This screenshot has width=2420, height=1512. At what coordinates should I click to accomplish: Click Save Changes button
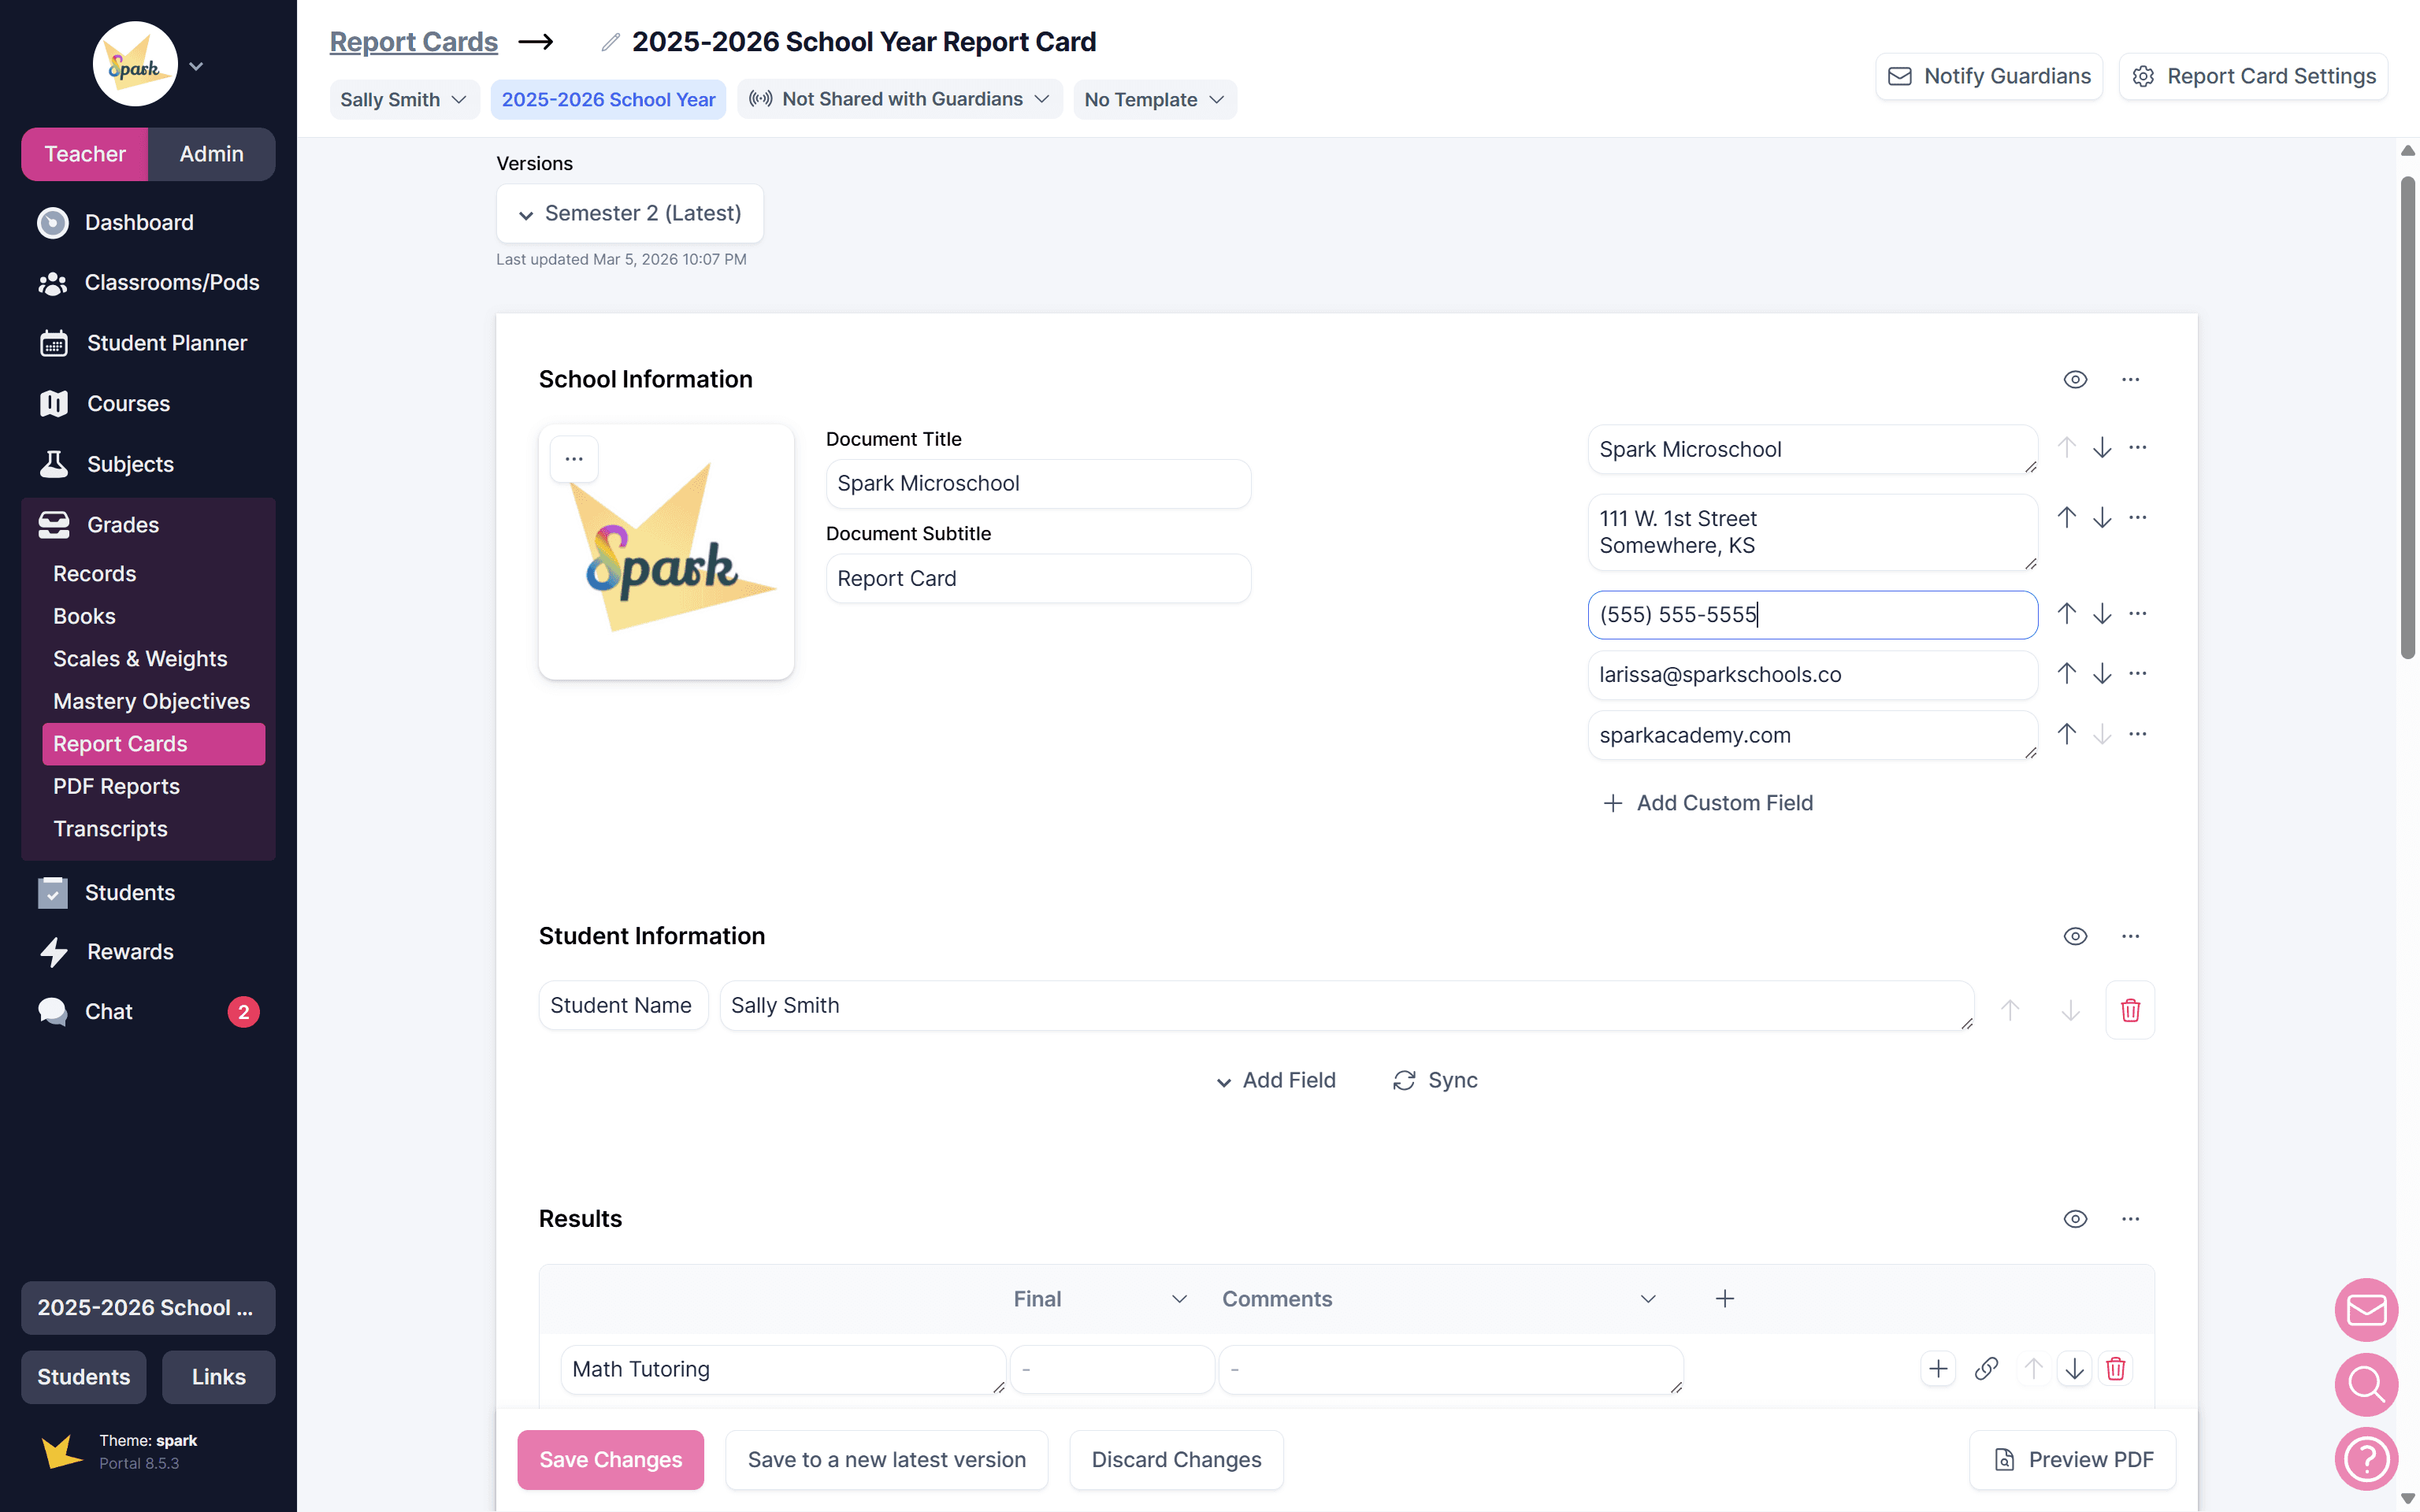coord(611,1459)
